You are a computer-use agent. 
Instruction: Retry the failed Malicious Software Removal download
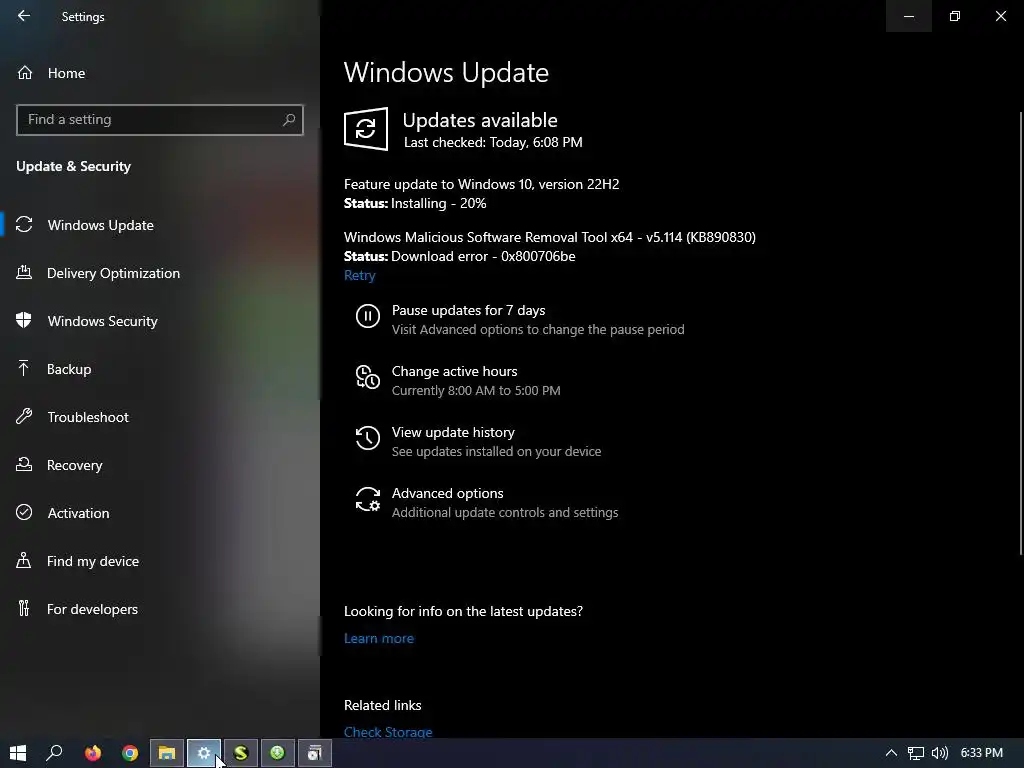tap(360, 276)
